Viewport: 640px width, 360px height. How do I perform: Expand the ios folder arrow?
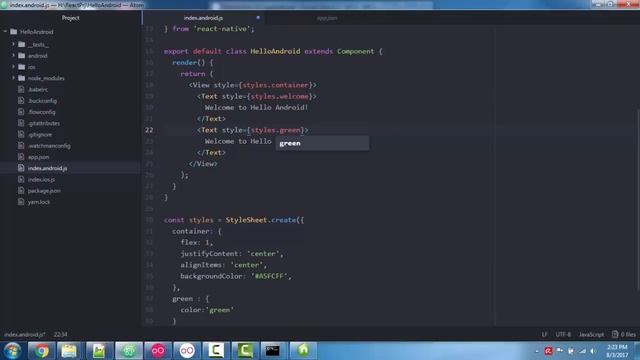click(13, 67)
